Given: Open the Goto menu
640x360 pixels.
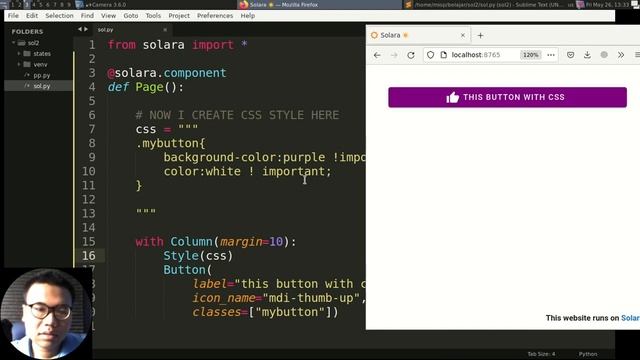Looking at the screenshot, I should coord(131,16).
